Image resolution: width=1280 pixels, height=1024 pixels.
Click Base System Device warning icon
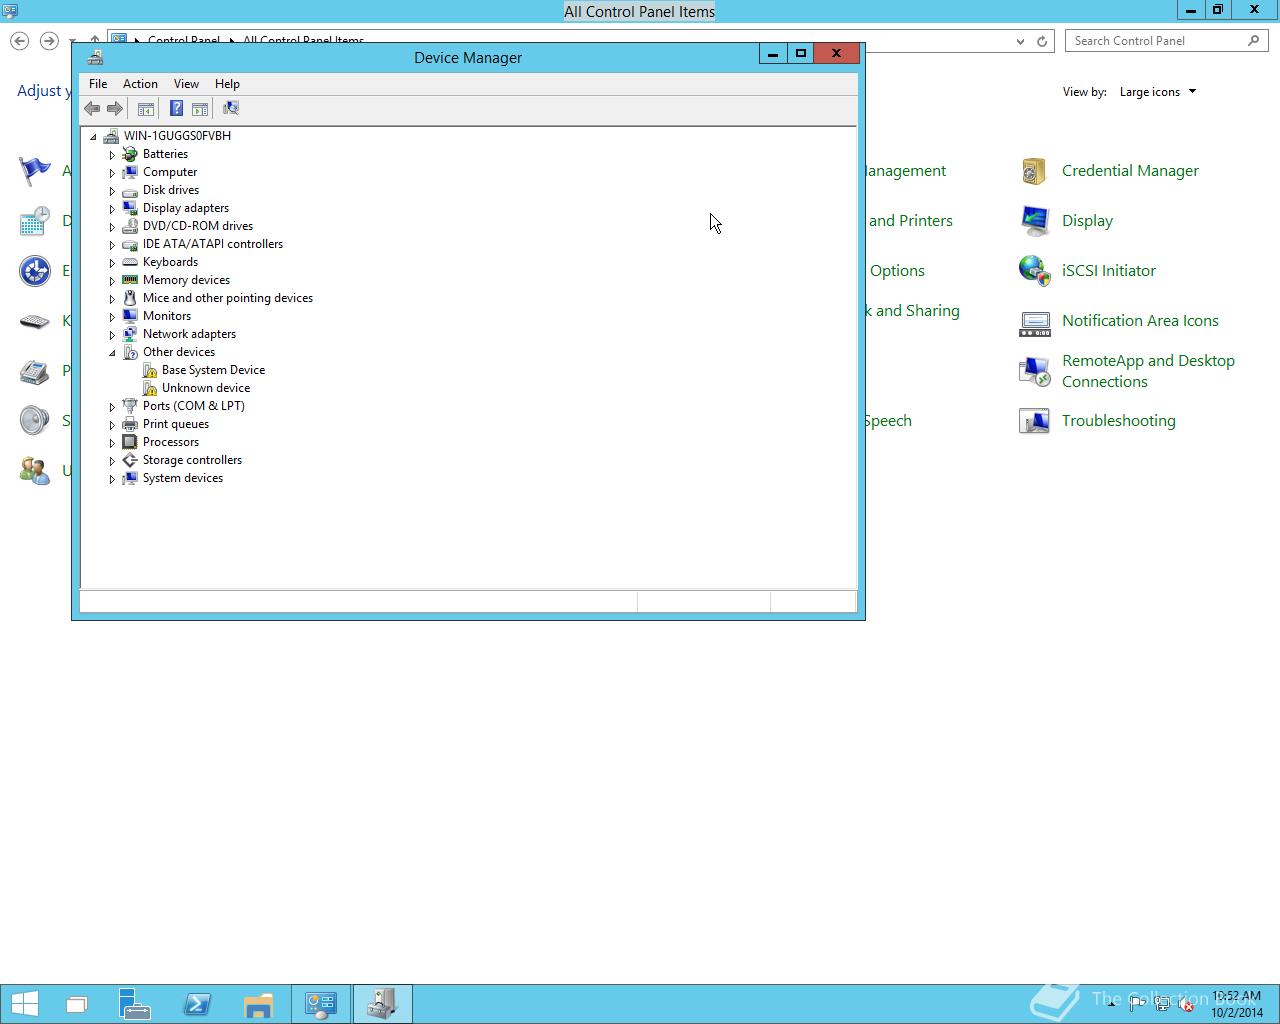pyautogui.click(x=150, y=370)
